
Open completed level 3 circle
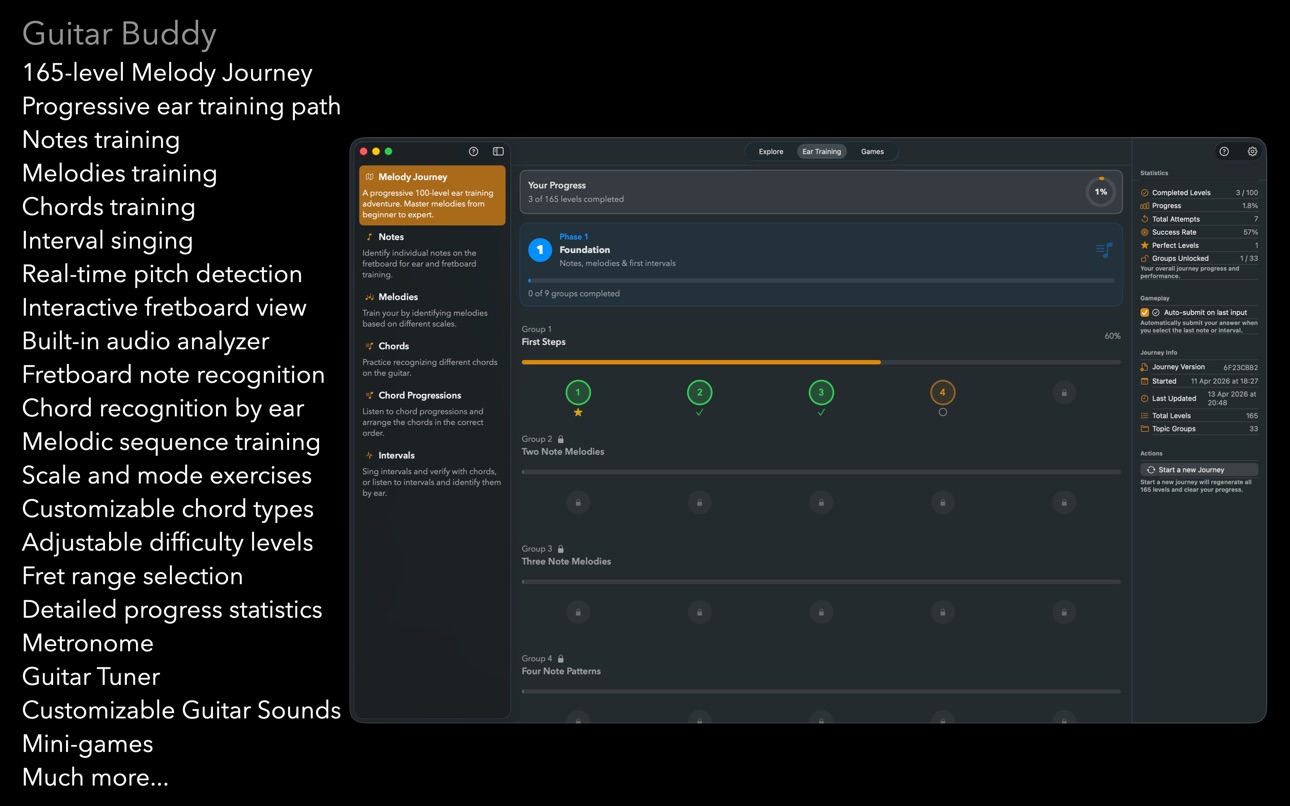pos(821,393)
